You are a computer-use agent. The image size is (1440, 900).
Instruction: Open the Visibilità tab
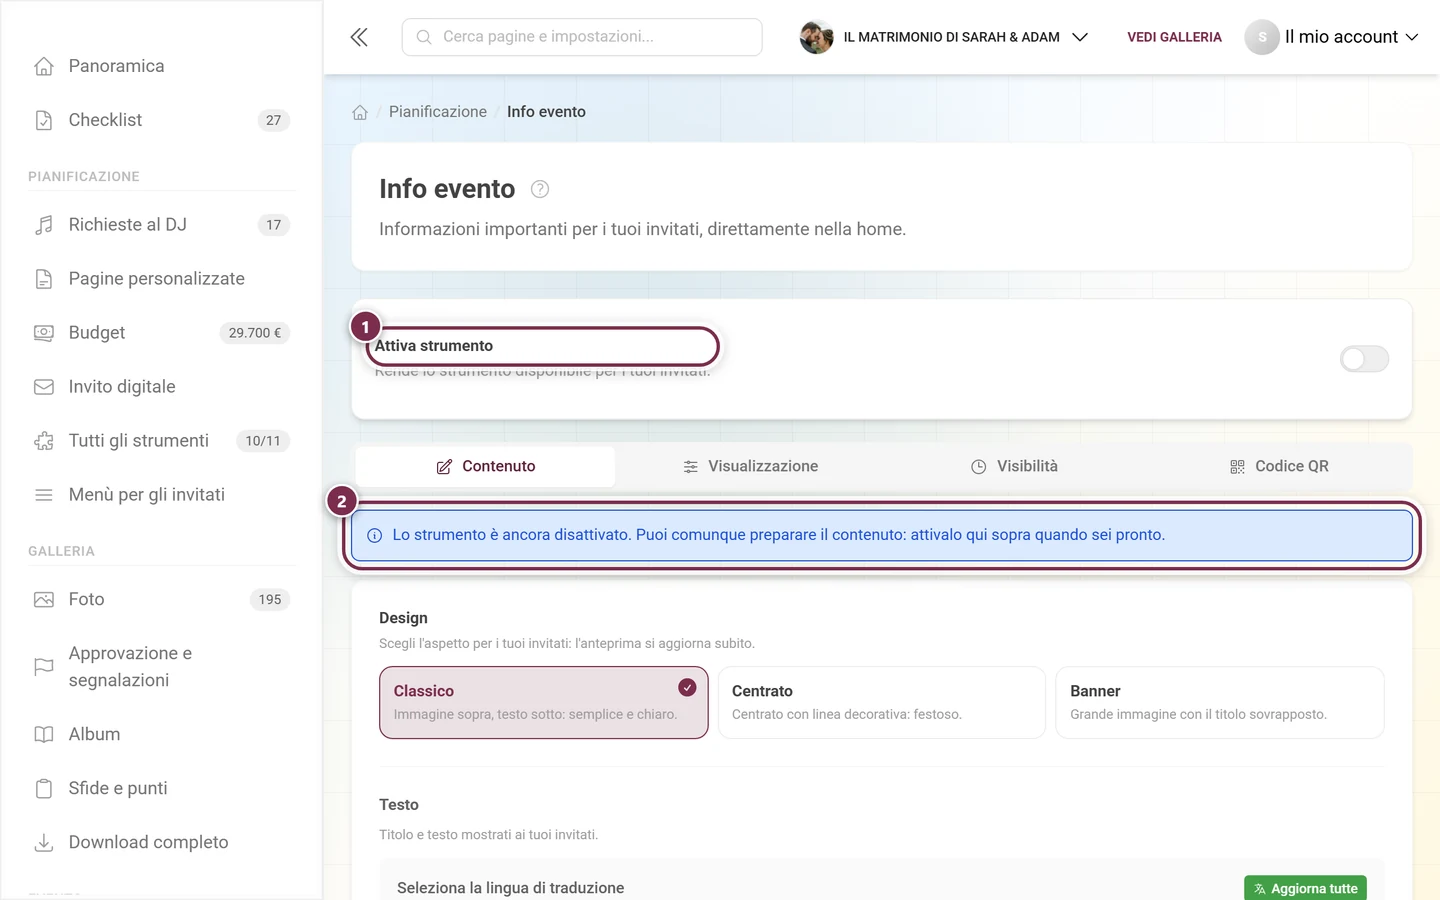tap(1014, 467)
